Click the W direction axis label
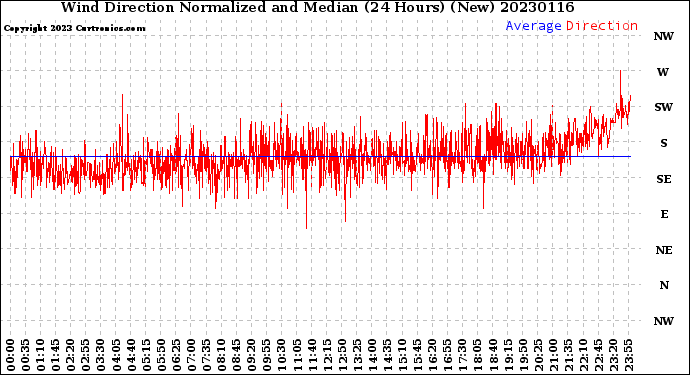This screenshot has width=690, height=375. click(x=663, y=72)
